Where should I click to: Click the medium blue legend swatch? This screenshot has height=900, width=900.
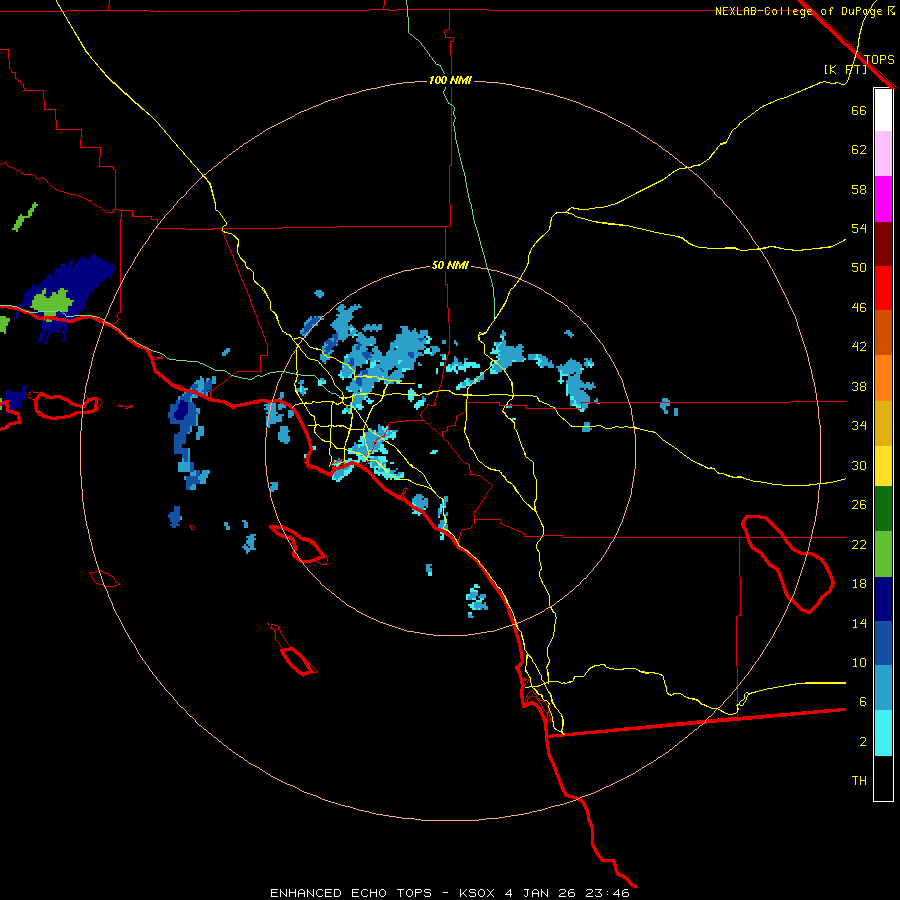(x=883, y=643)
